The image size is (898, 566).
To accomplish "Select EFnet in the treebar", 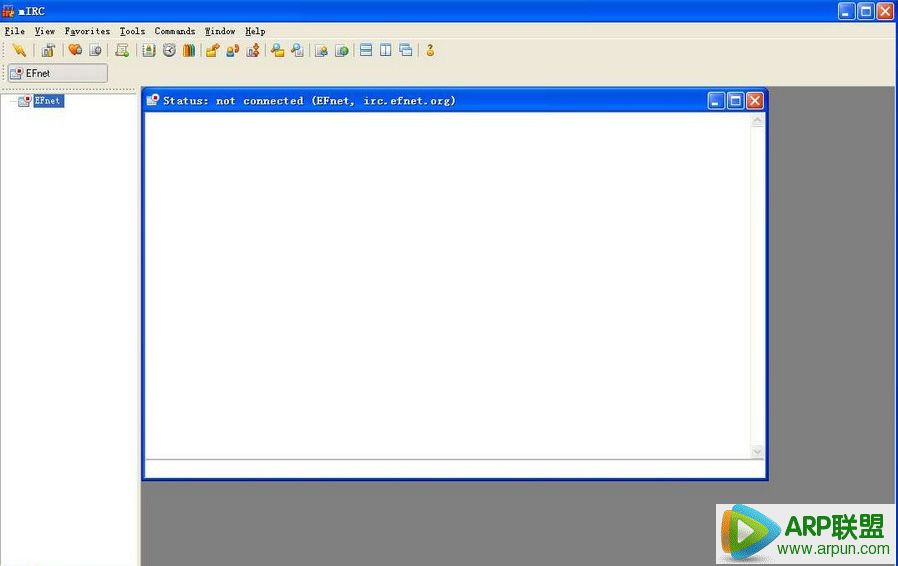I will 48,101.
